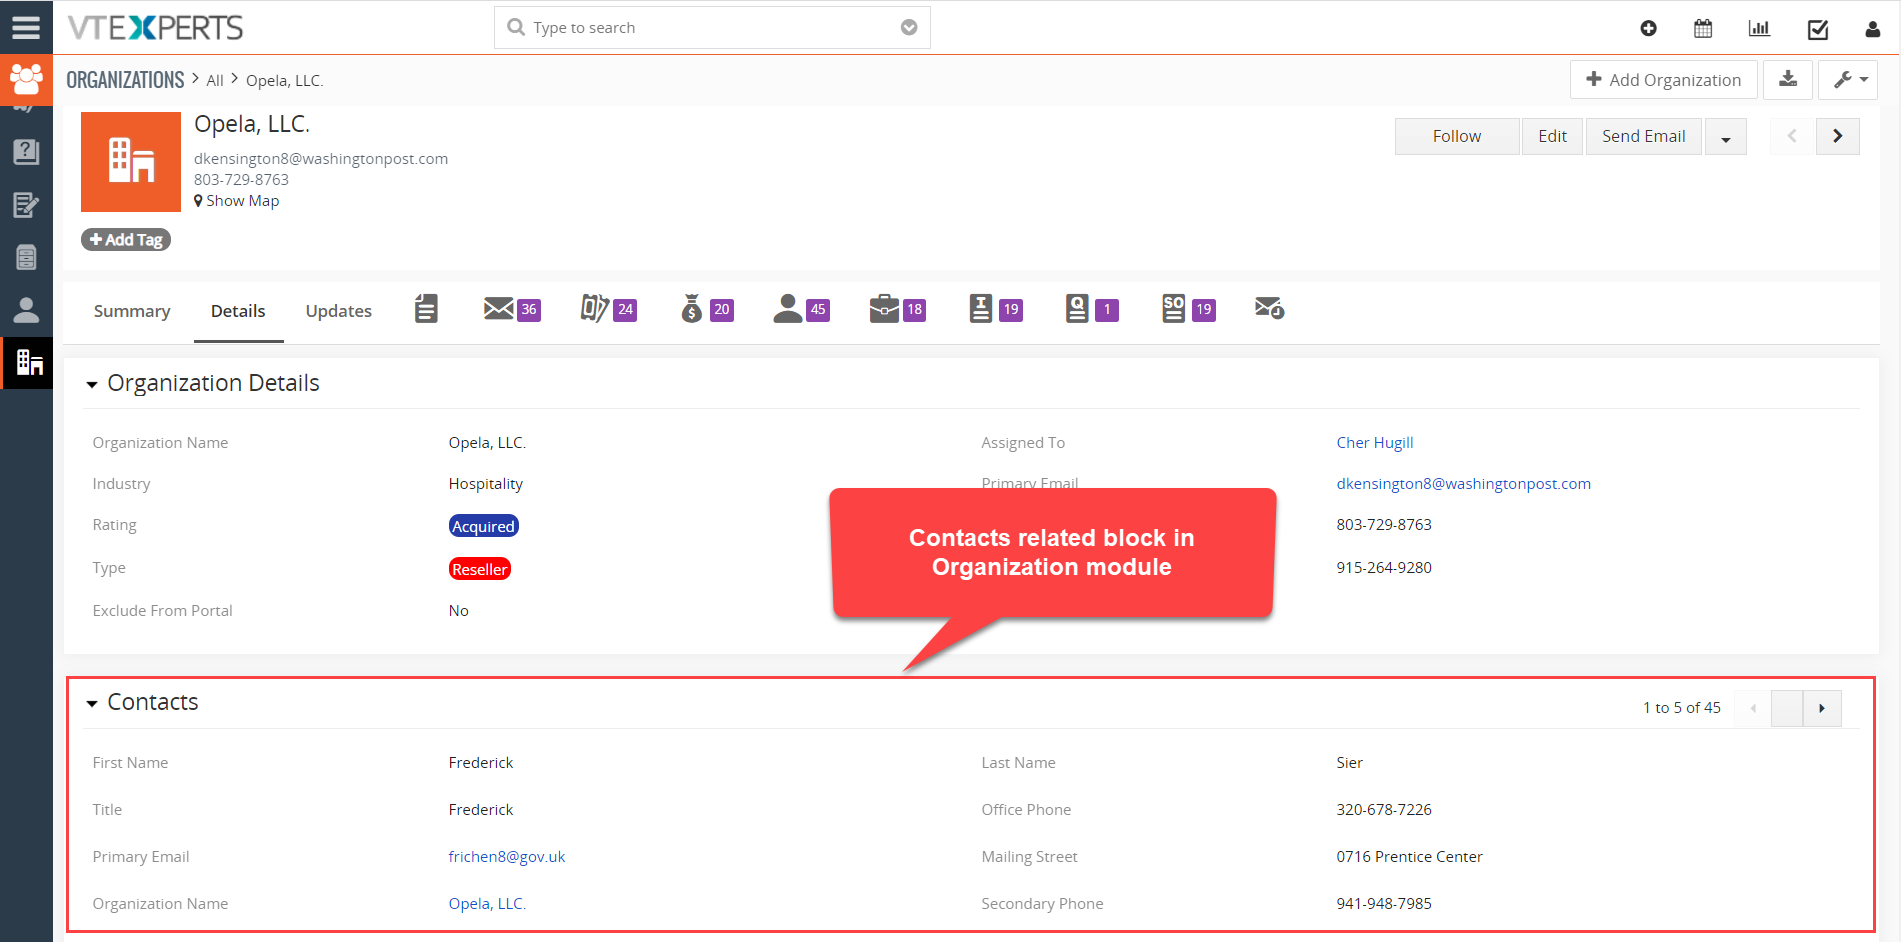Click the All breadcrumb link
This screenshot has height=942, width=1901.
click(x=215, y=81)
